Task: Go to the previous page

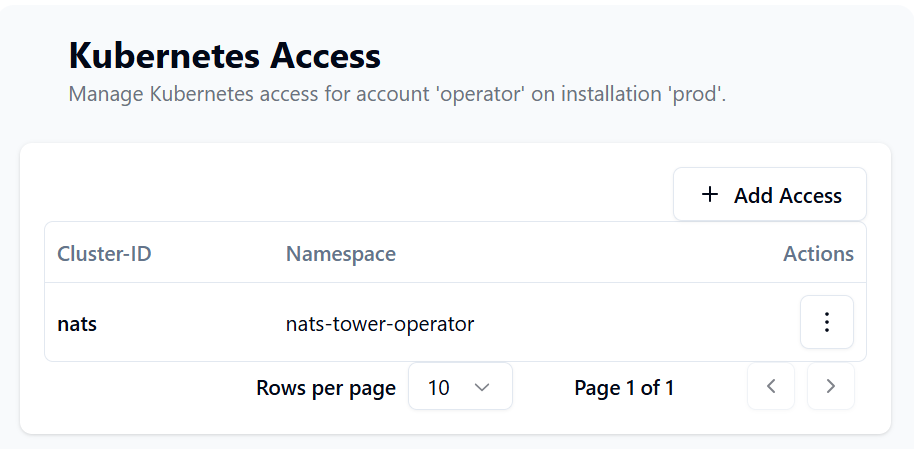Action: tap(771, 387)
